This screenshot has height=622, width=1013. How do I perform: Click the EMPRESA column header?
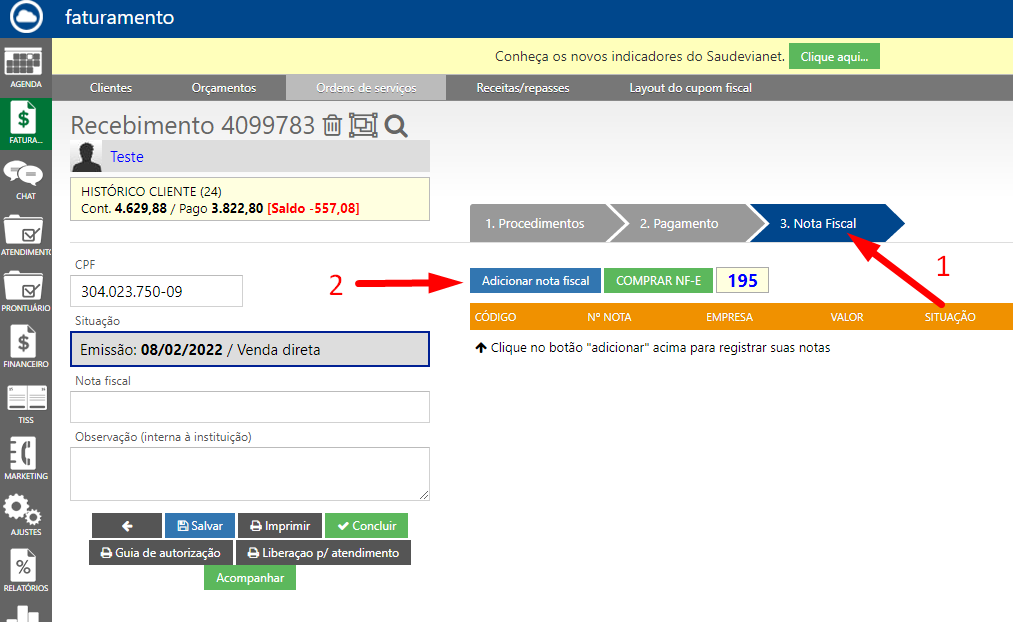pyautogui.click(x=729, y=317)
